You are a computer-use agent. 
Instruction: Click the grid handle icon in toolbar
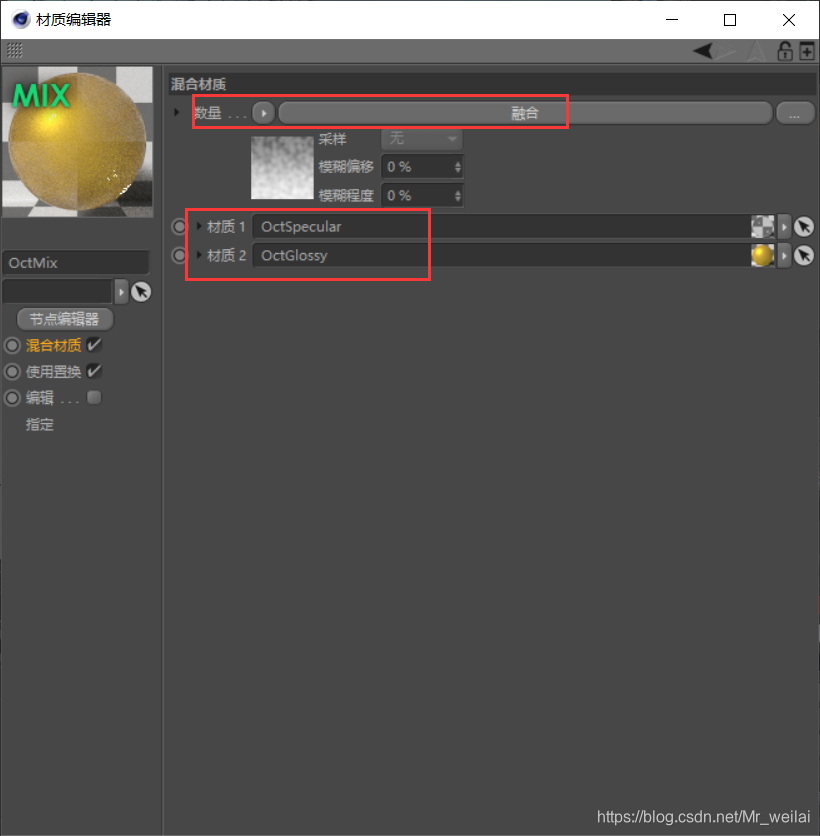(15, 51)
